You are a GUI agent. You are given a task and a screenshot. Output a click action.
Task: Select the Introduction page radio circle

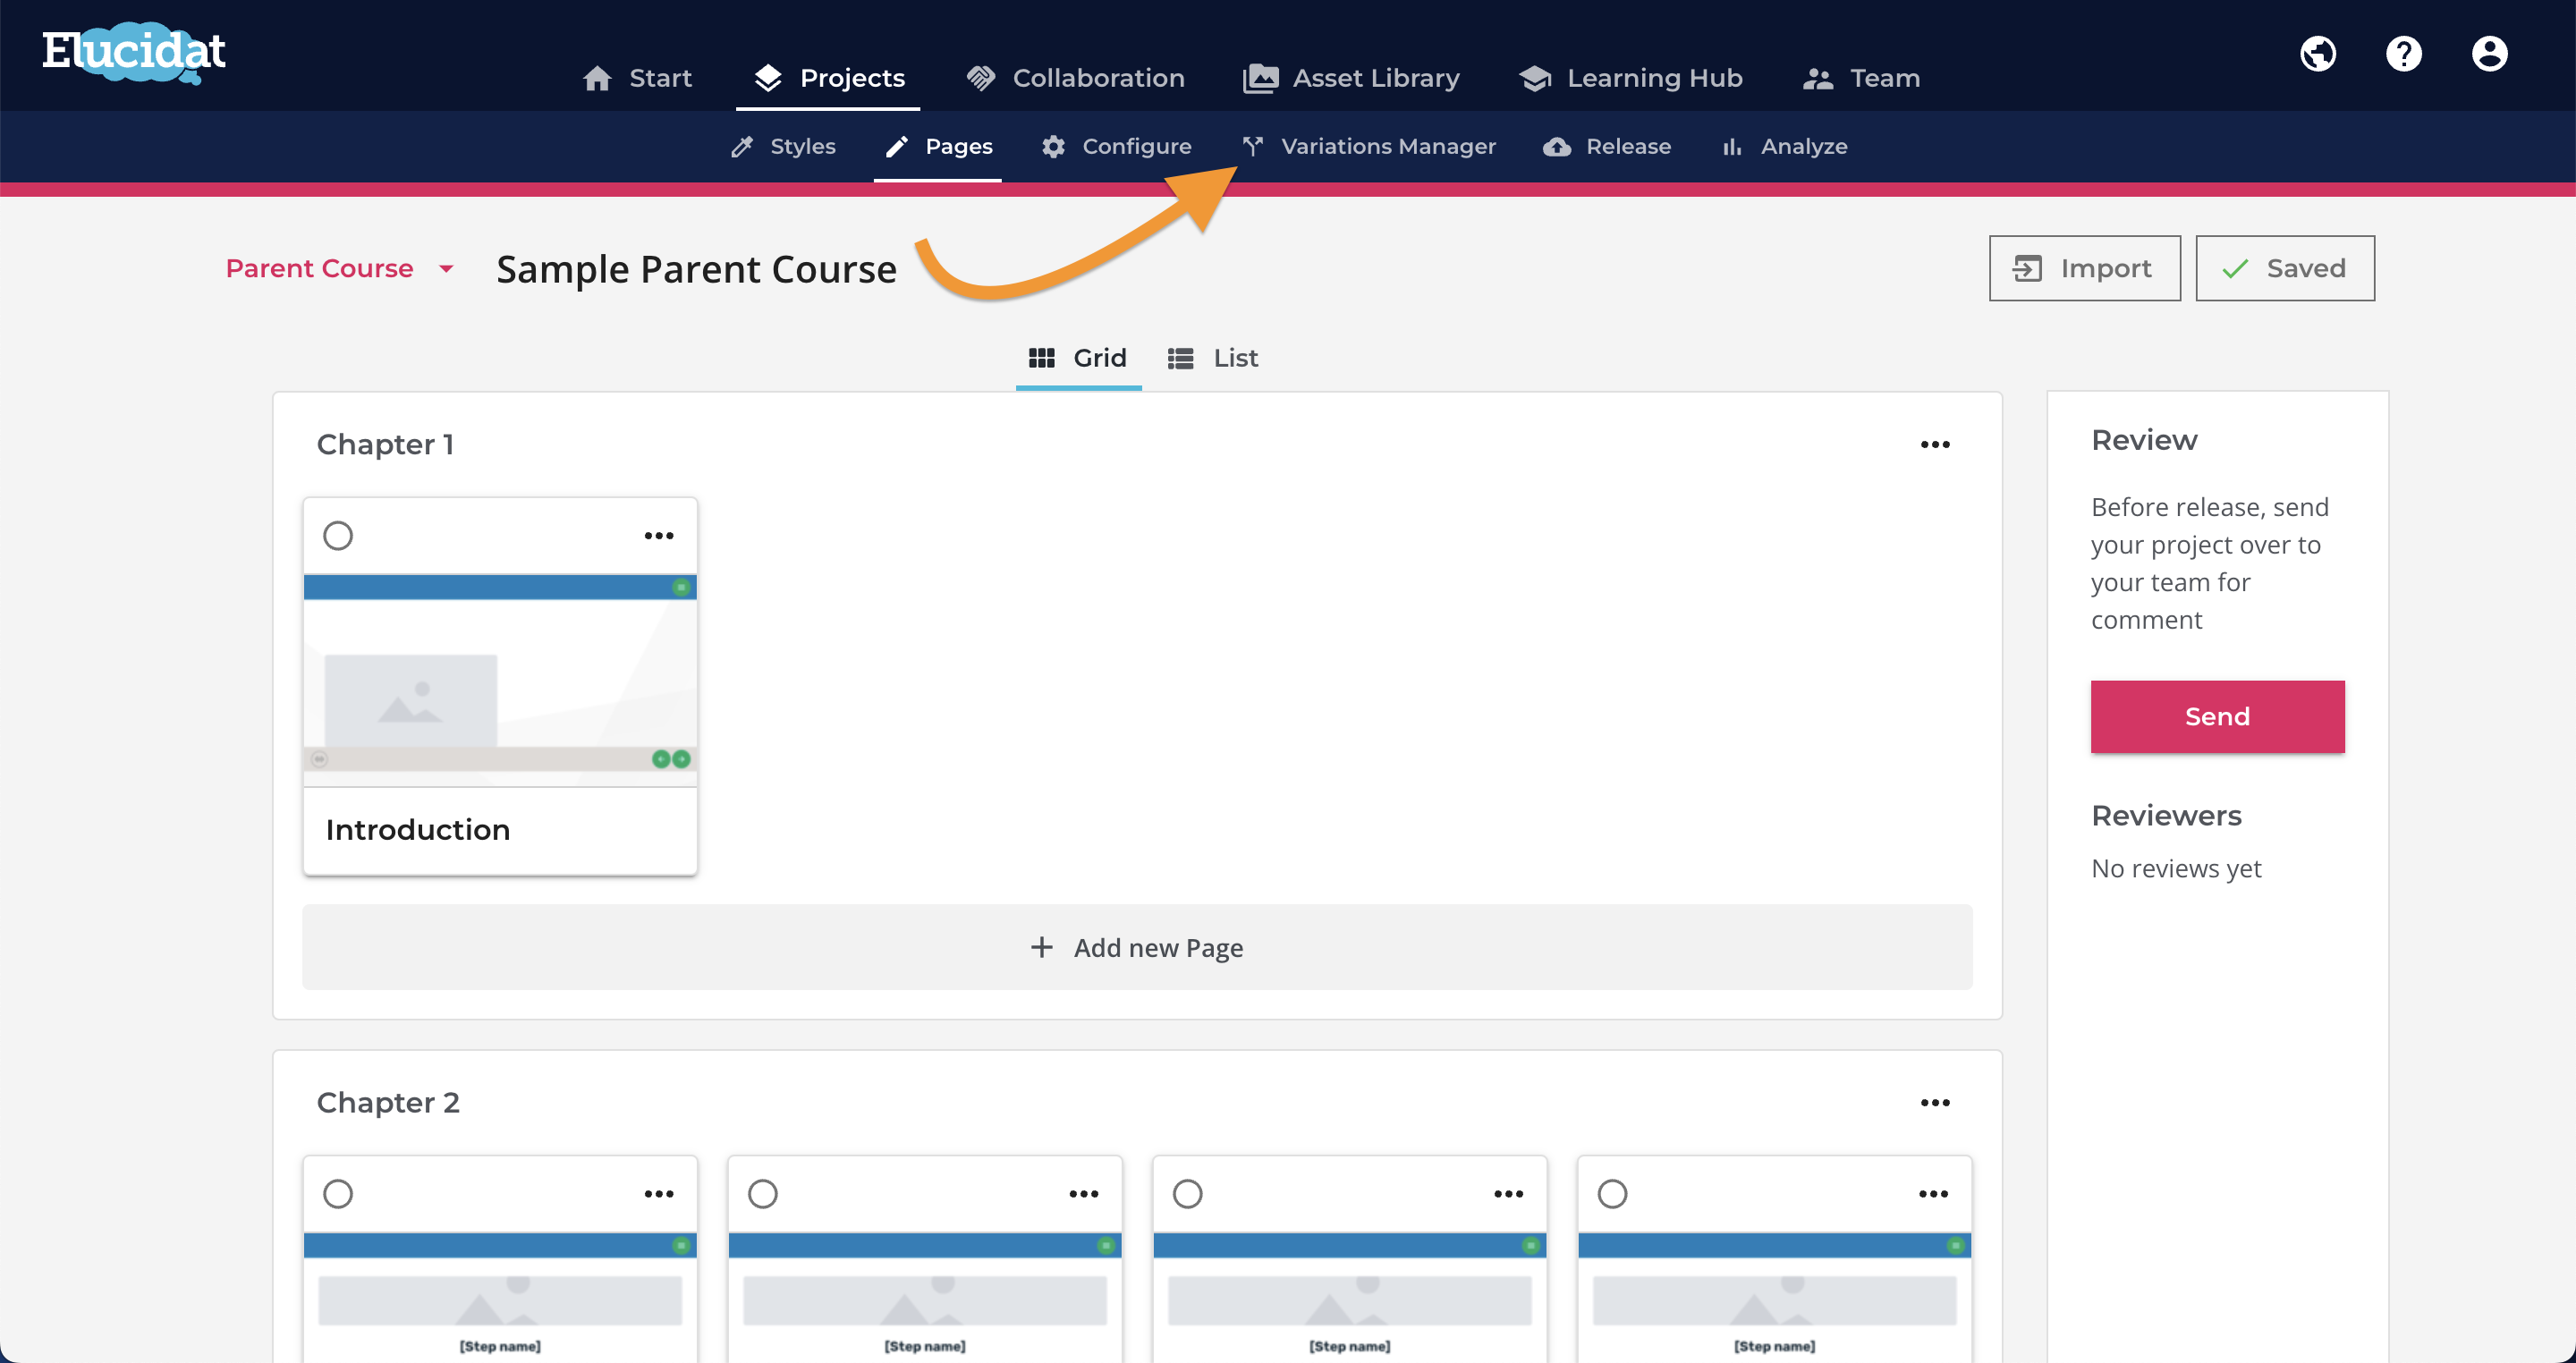click(x=338, y=536)
